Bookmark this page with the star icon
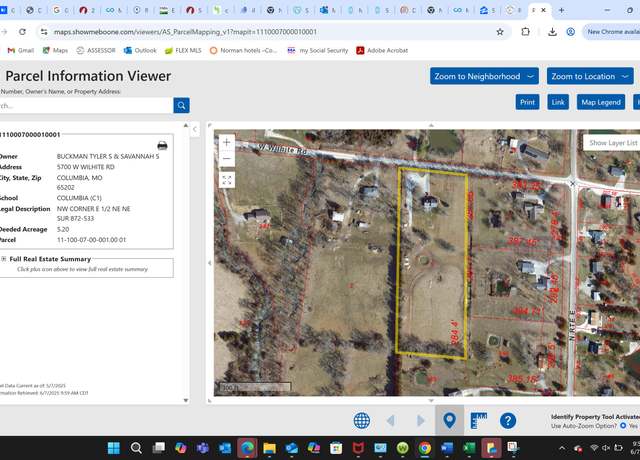Image resolution: width=640 pixels, height=460 pixels. point(500,32)
